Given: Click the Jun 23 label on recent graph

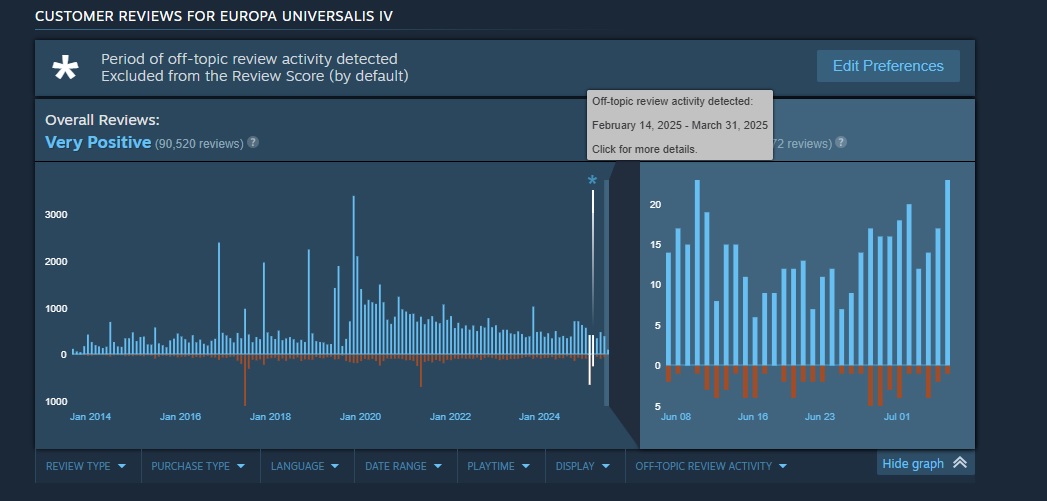Looking at the screenshot, I should (x=820, y=417).
